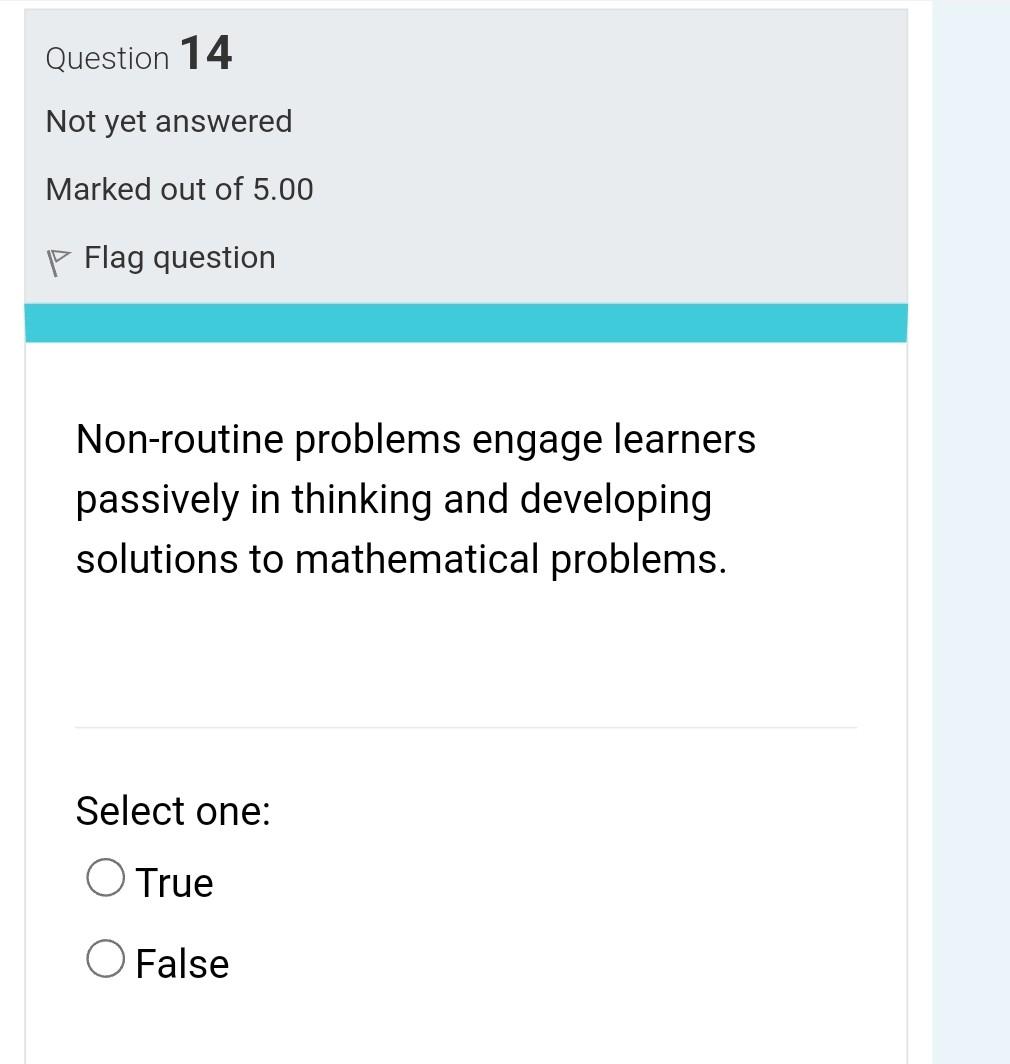Open the Flag question action
The height and width of the screenshot is (1064, 1010).
point(180,257)
